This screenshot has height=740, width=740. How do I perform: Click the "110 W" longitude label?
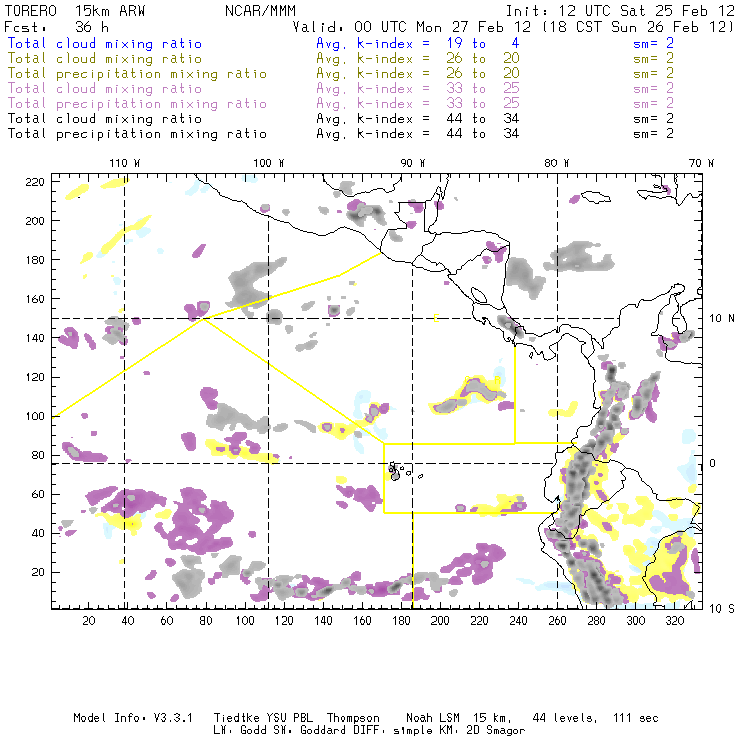(x=125, y=163)
